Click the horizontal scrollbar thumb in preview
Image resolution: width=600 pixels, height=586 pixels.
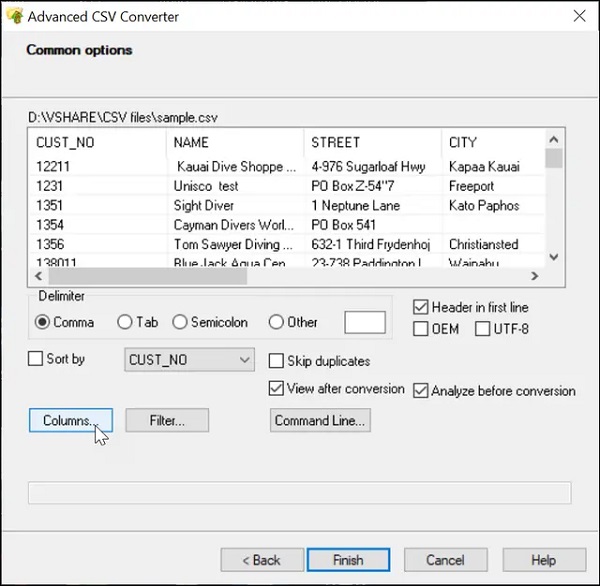(148, 276)
